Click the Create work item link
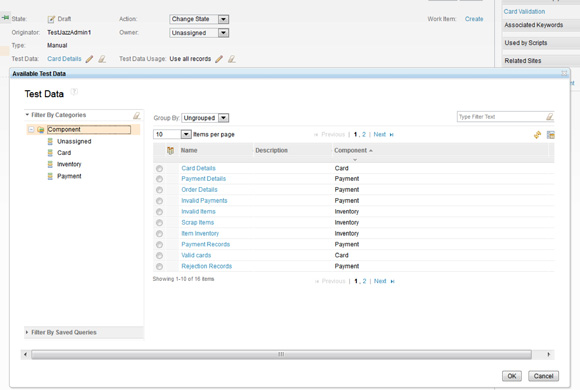 [474, 19]
